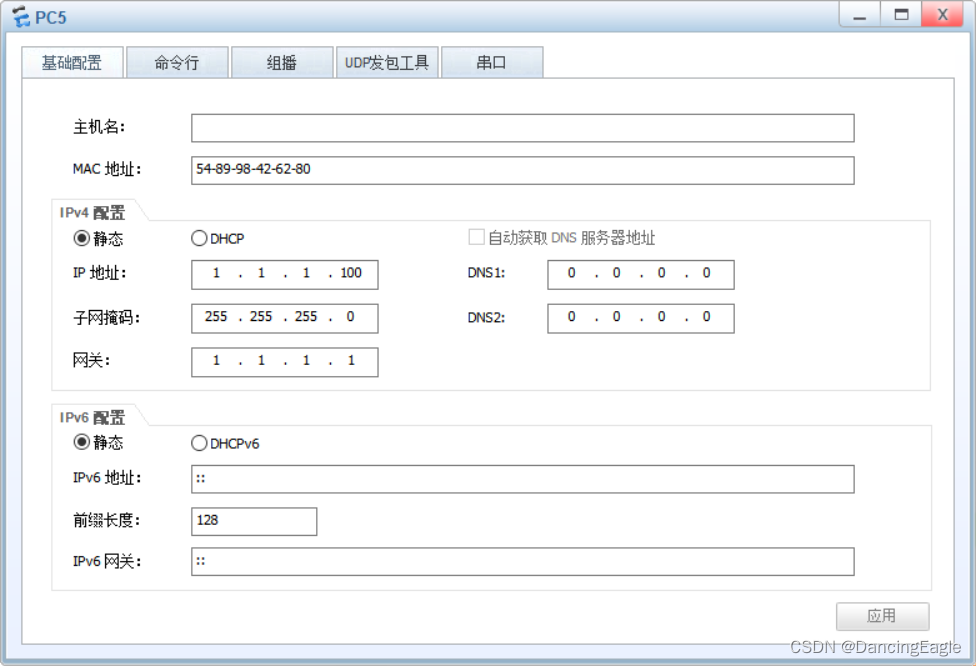The image size is (976, 666).
Task: Click the IPv6 配置 group label
Action: click(x=92, y=417)
